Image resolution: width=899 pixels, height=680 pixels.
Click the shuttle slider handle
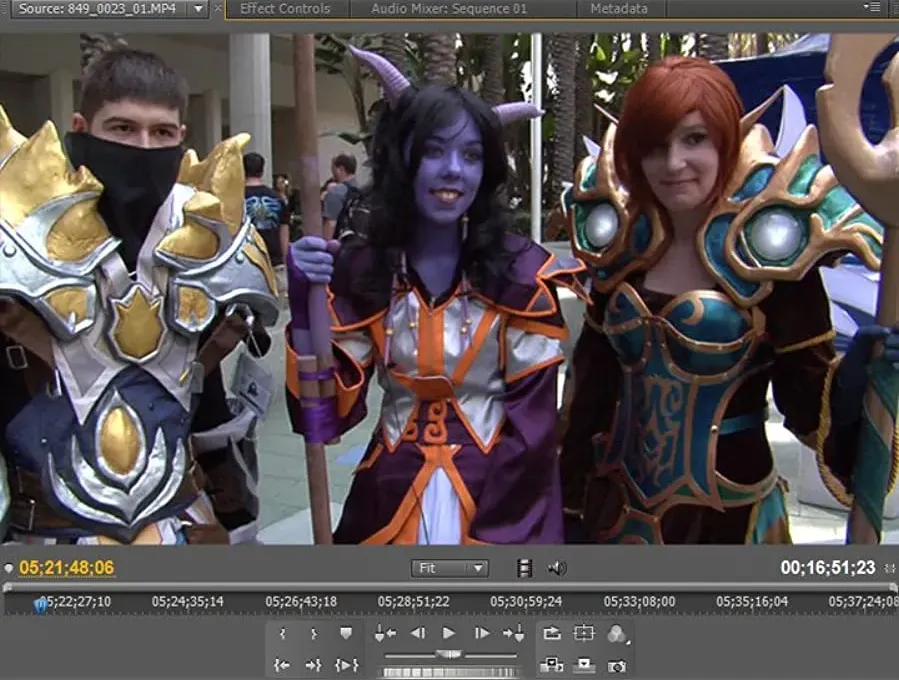[449, 654]
